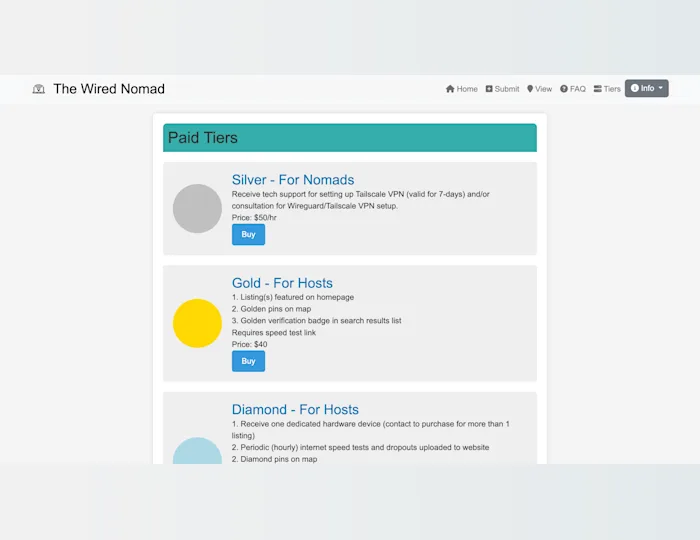Select the text 'Price: $40'

pos(250,345)
